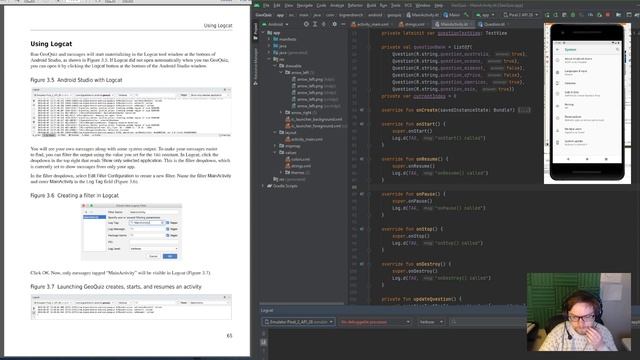Screen dimensions: 640x360
Task: Open the Logcat emulator device dropdown
Action: pos(299,322)
